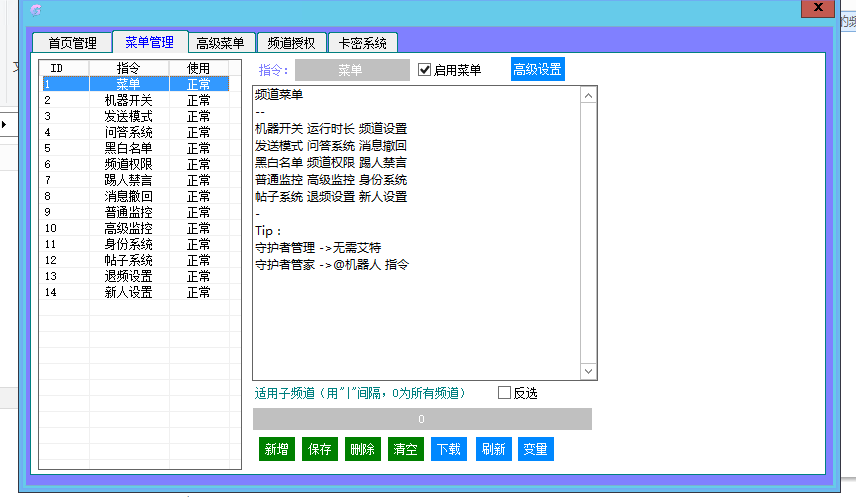Viewport: 856px width, 497px height.
Task: Select the 踢人禁言 row
Action: (135, 180)
